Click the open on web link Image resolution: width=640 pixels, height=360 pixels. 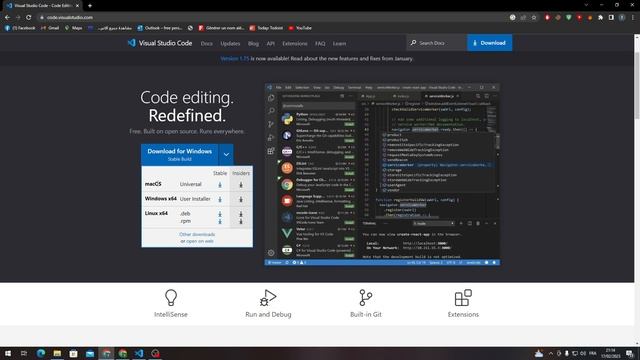click(200, 241)
